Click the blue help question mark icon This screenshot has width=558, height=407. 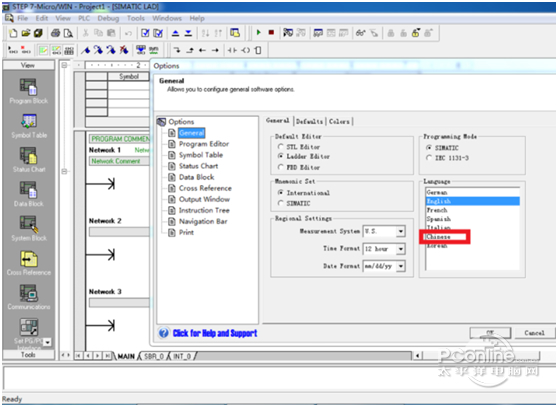coord(163,333)
